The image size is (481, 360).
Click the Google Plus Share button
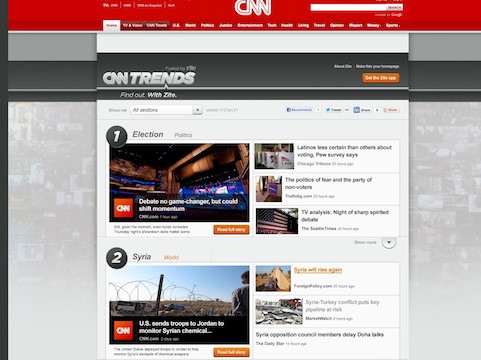[x=391, y=110]
